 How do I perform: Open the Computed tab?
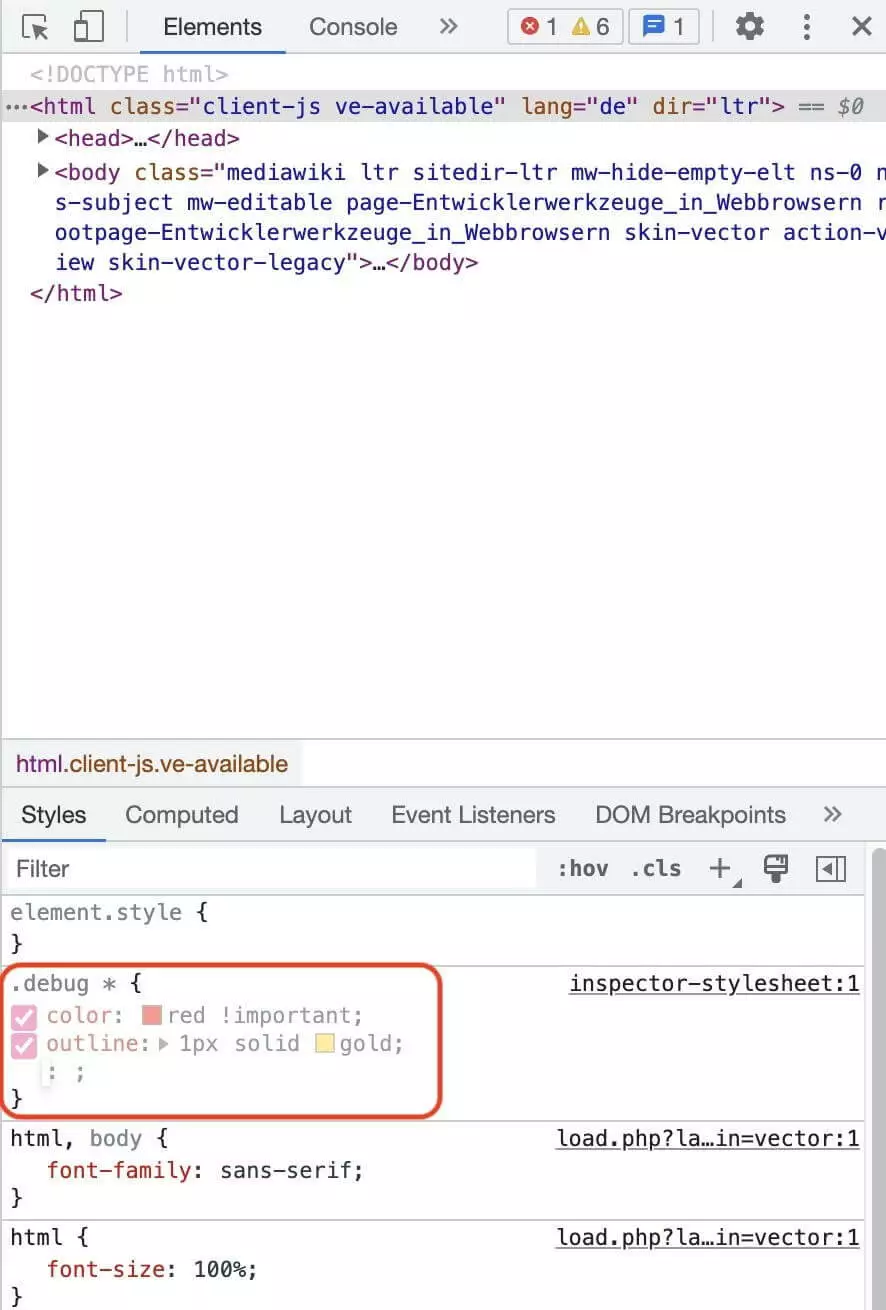[182, 815]
